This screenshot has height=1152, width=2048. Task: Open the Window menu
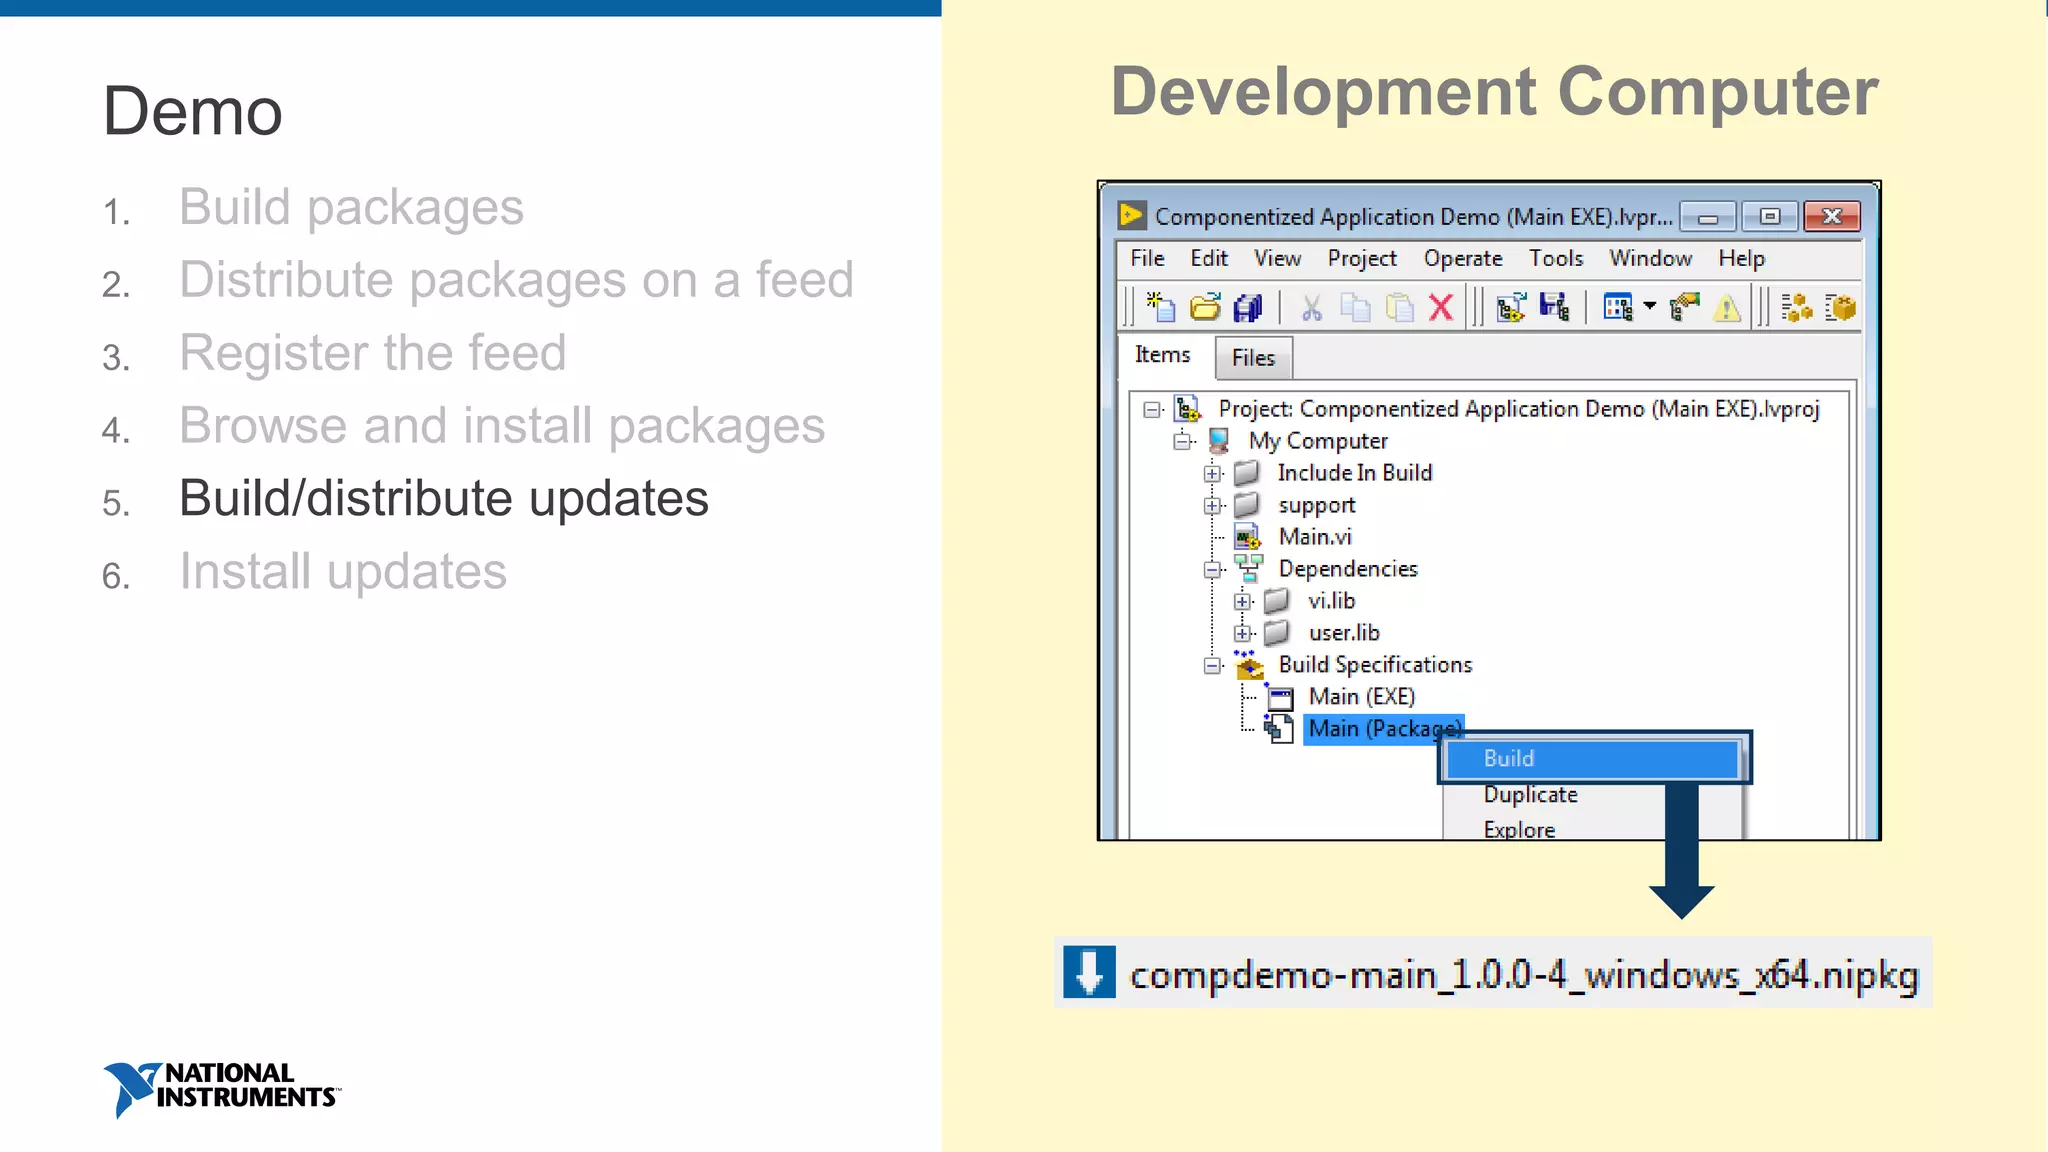(x=1650, y=258)
